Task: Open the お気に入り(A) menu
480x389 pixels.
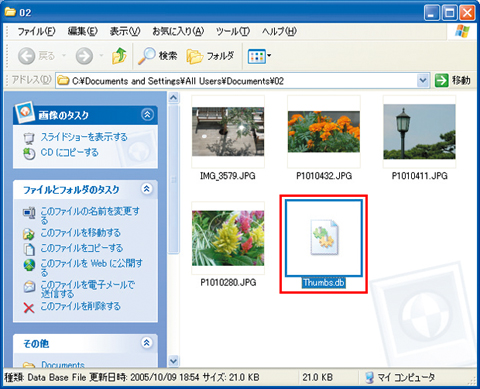Action: 178,32
